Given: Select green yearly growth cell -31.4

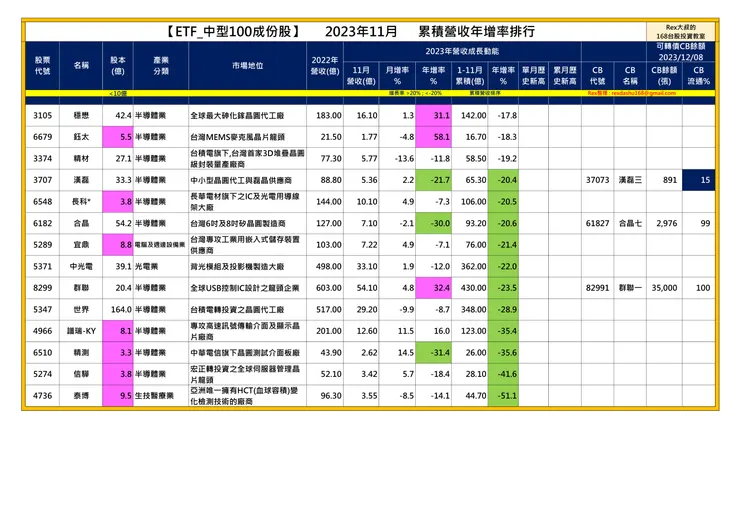Looking at the screenshot, I should click(433, 353).
